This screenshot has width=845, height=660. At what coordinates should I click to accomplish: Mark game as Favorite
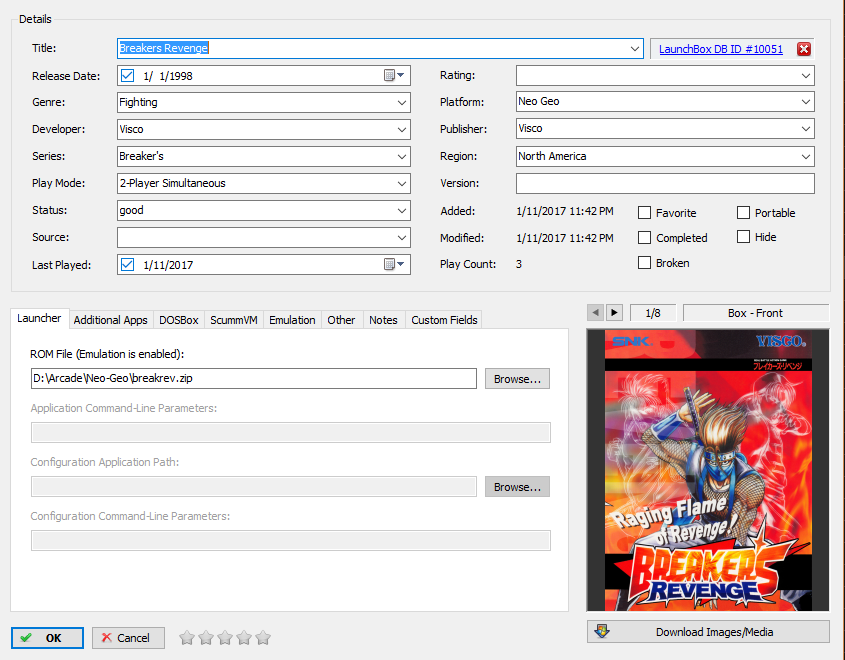[644, 212]
